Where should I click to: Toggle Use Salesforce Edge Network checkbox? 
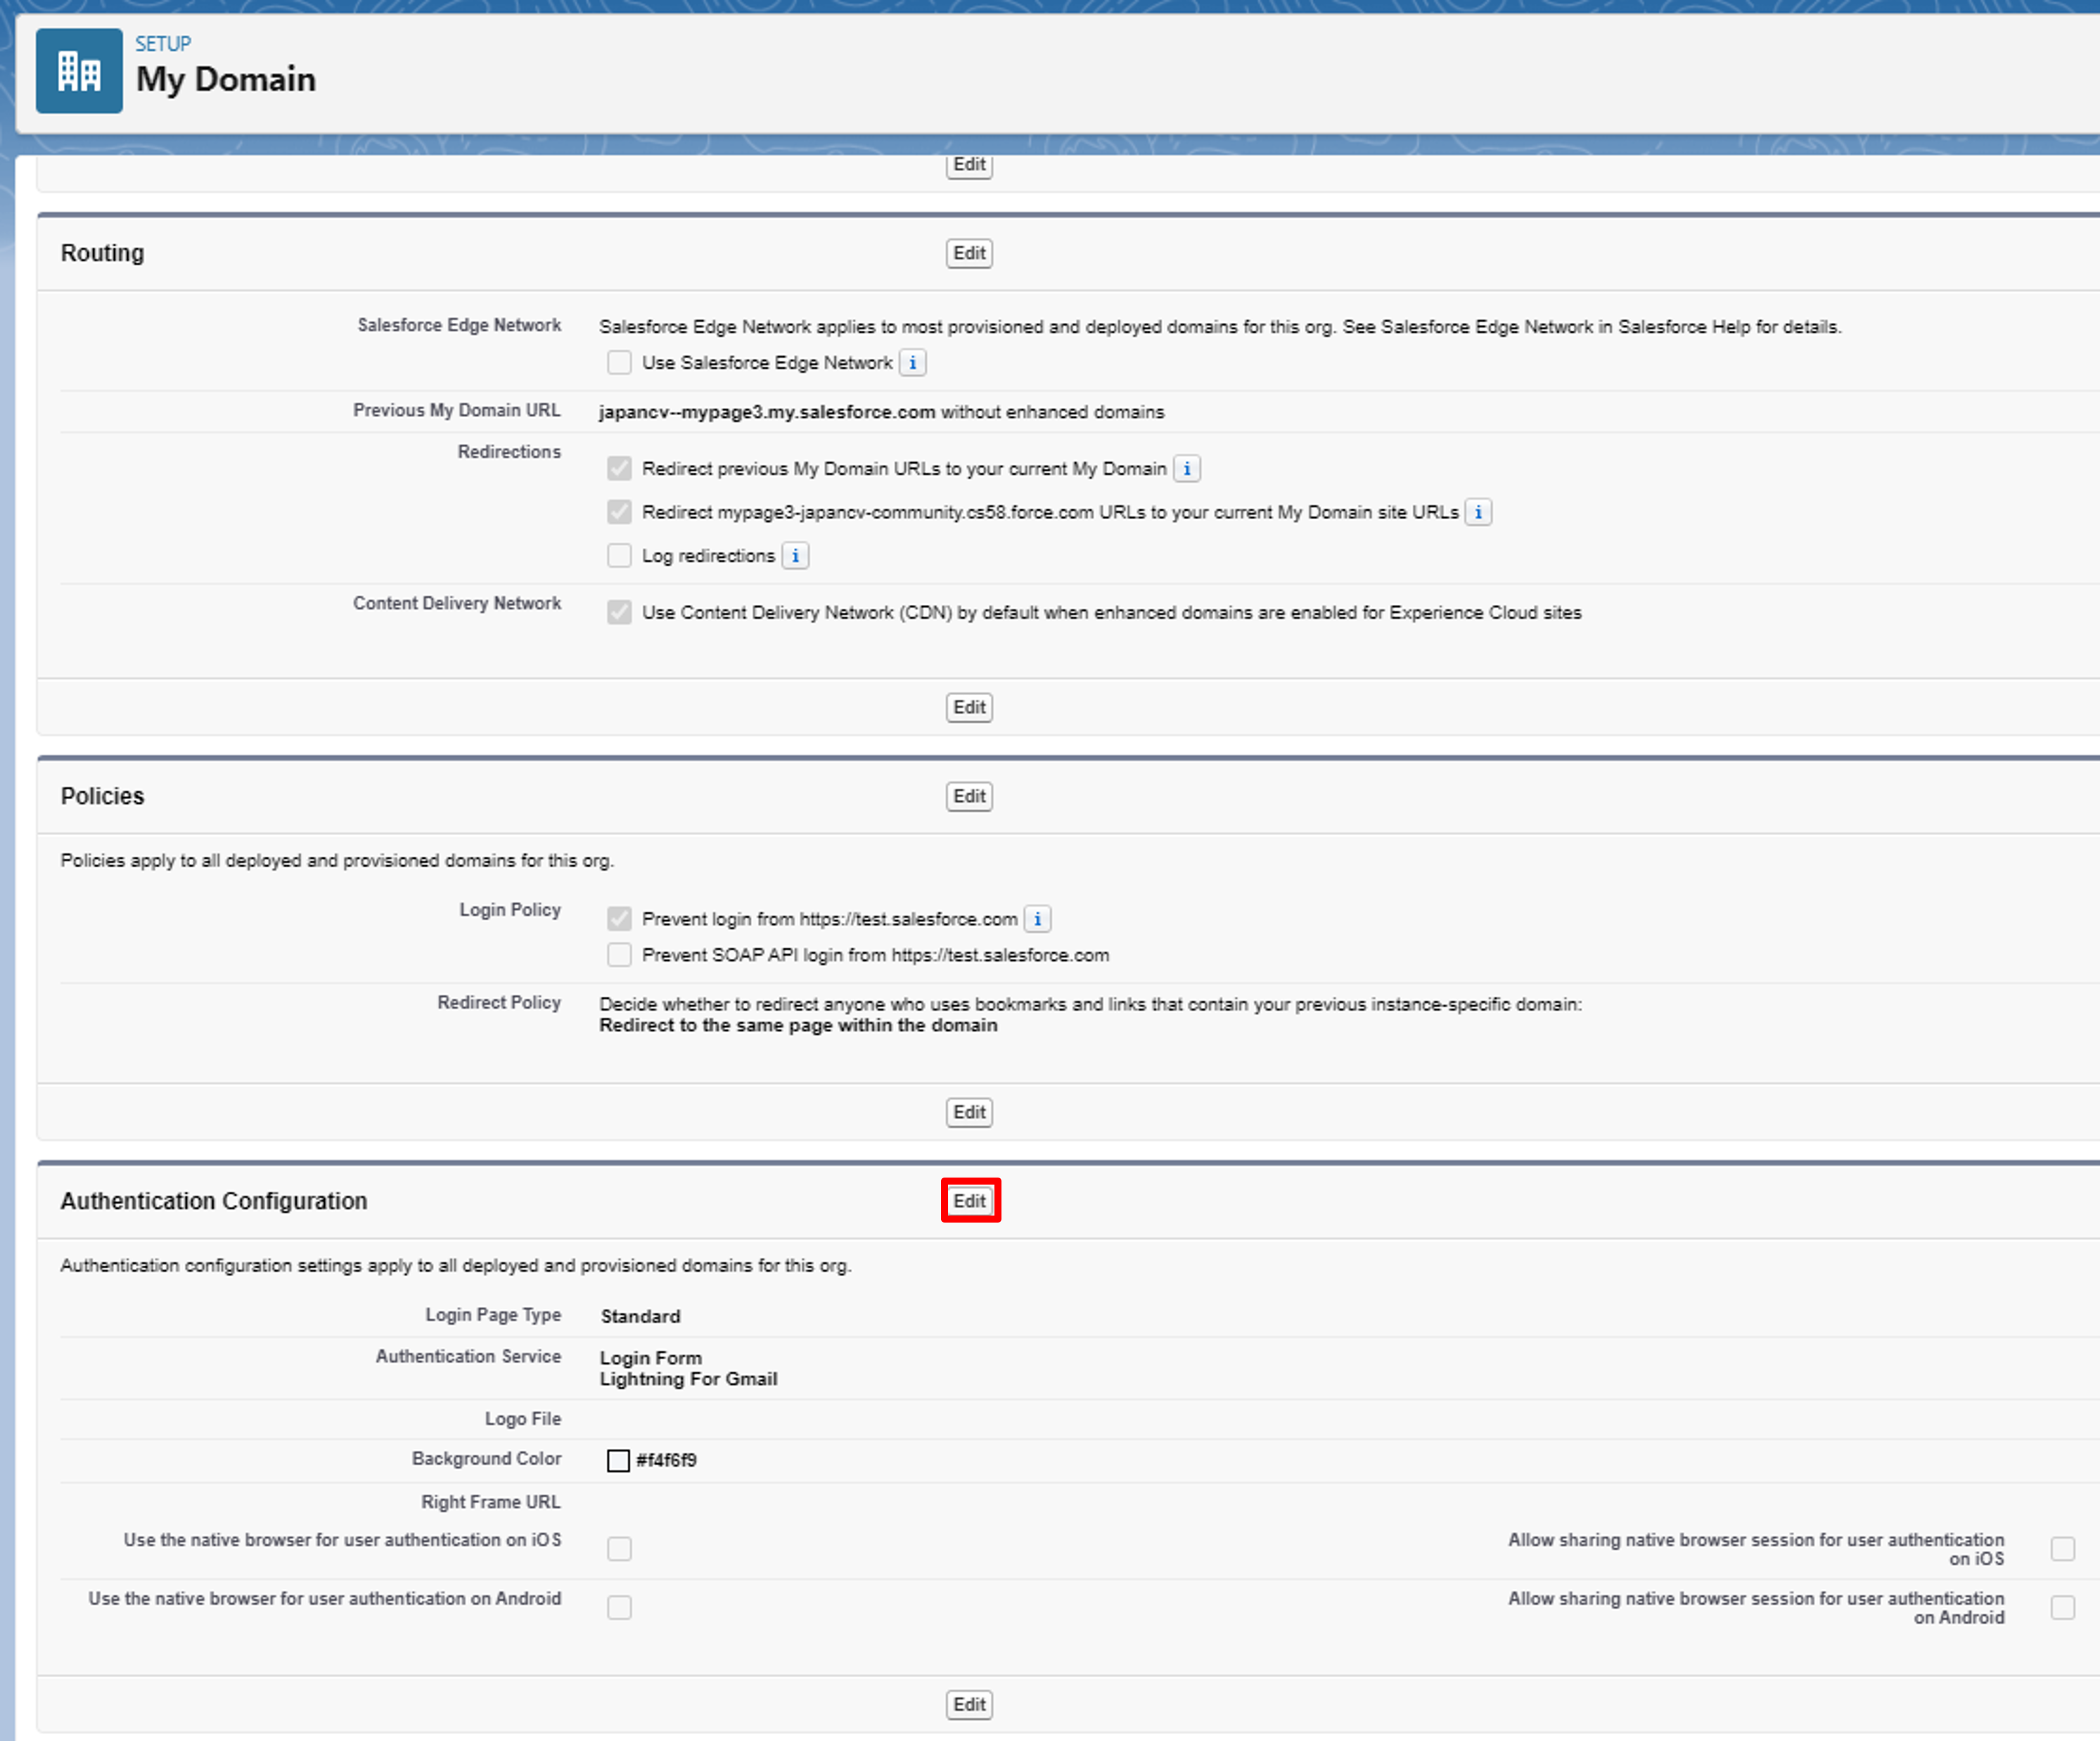click(x=619, y=362)
